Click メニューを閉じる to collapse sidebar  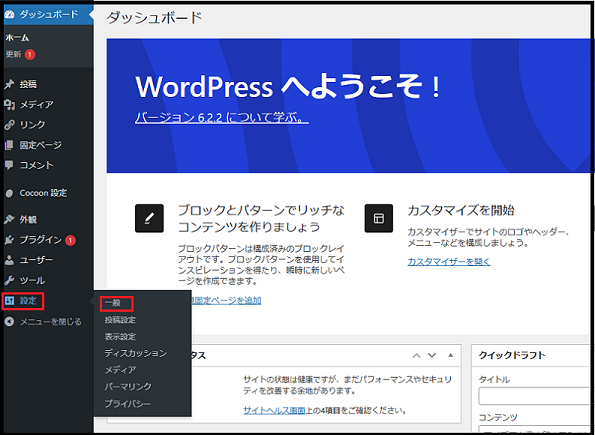pyautogui.click(x=51, y=322)
